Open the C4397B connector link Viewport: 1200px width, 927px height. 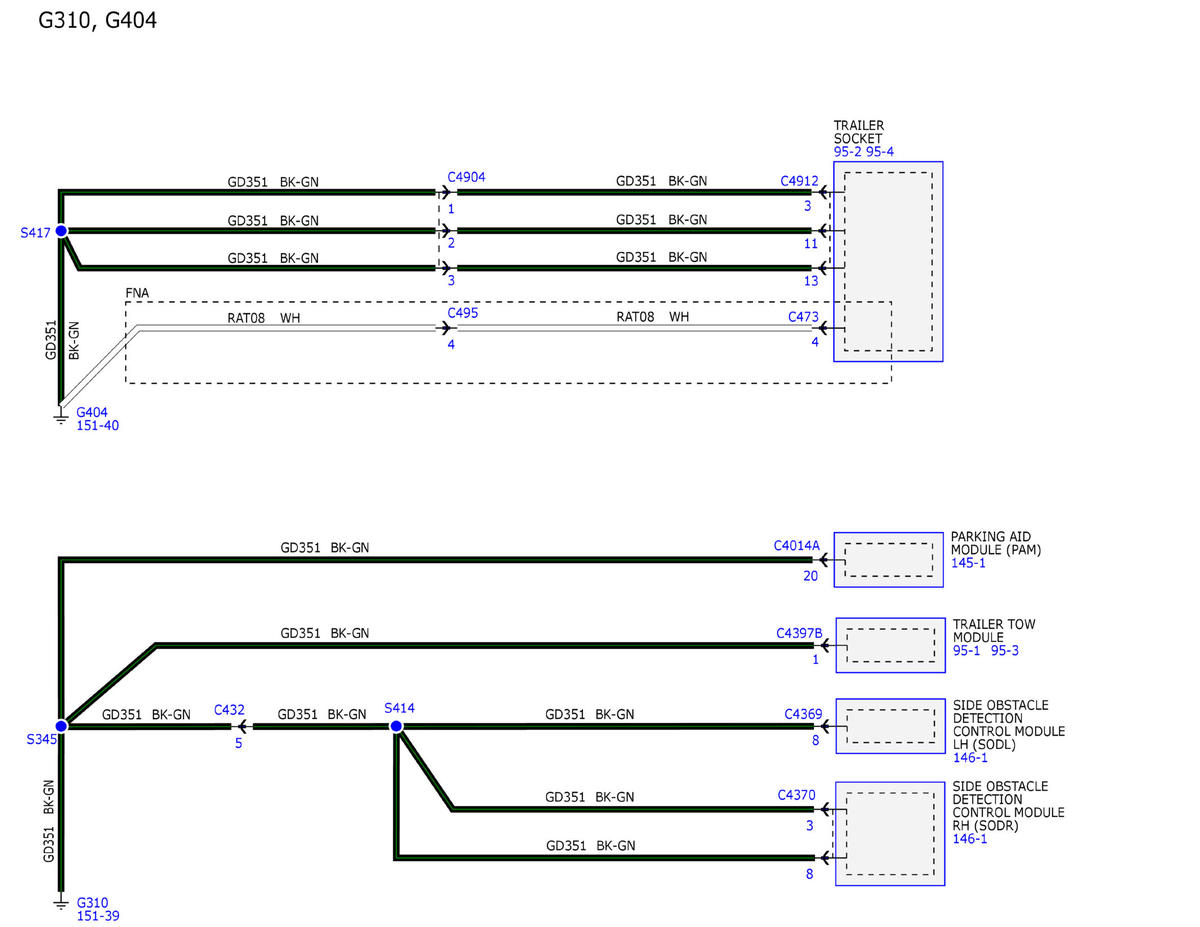[x=799, y=633]
